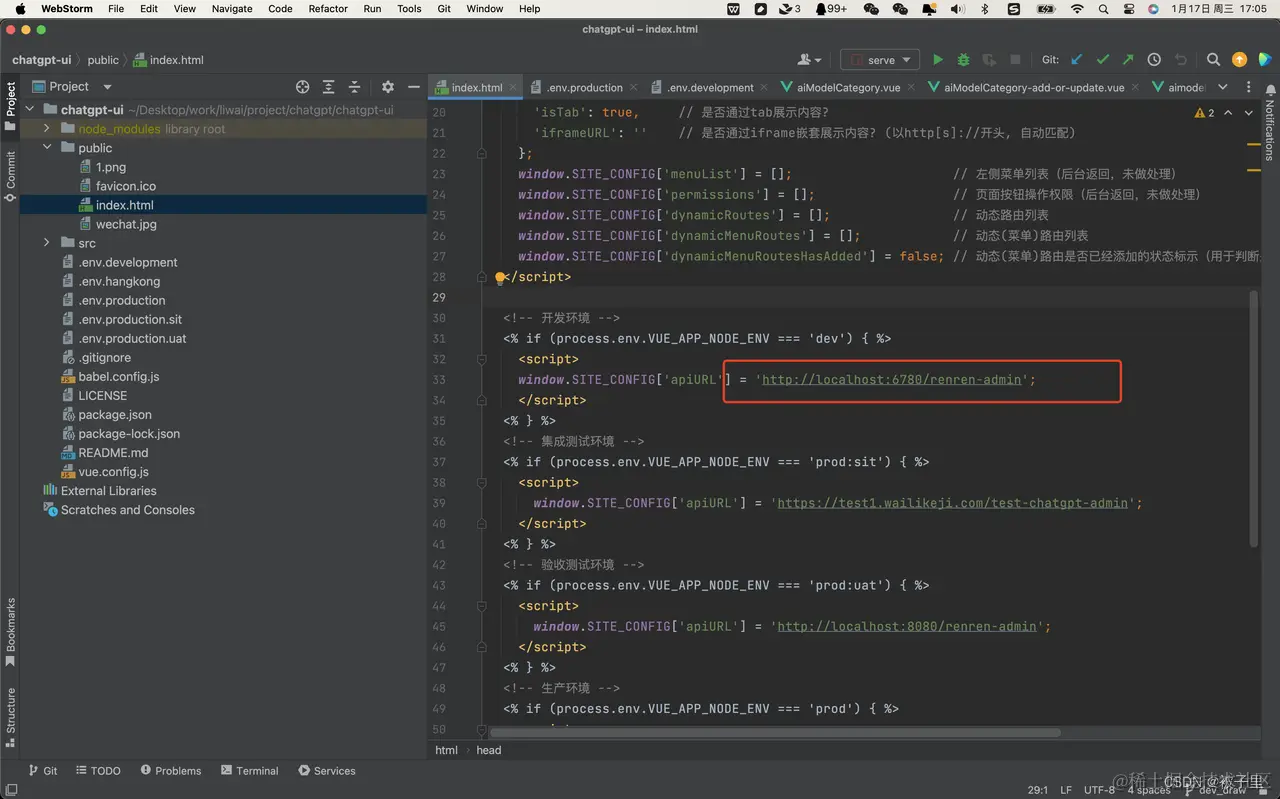Commit changes with the green Git checkmark
1280x799 pixels.
(x=1103, y=60)
